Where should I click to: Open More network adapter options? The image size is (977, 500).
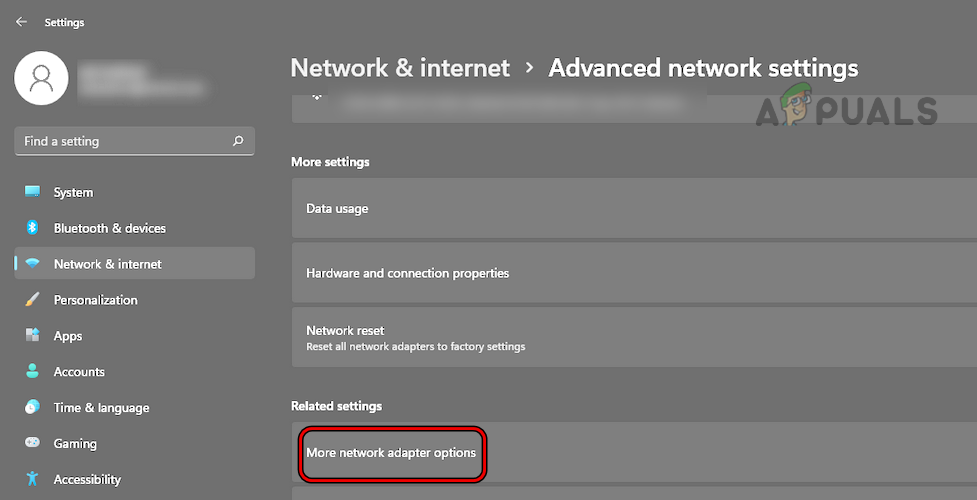click(391, 452)
